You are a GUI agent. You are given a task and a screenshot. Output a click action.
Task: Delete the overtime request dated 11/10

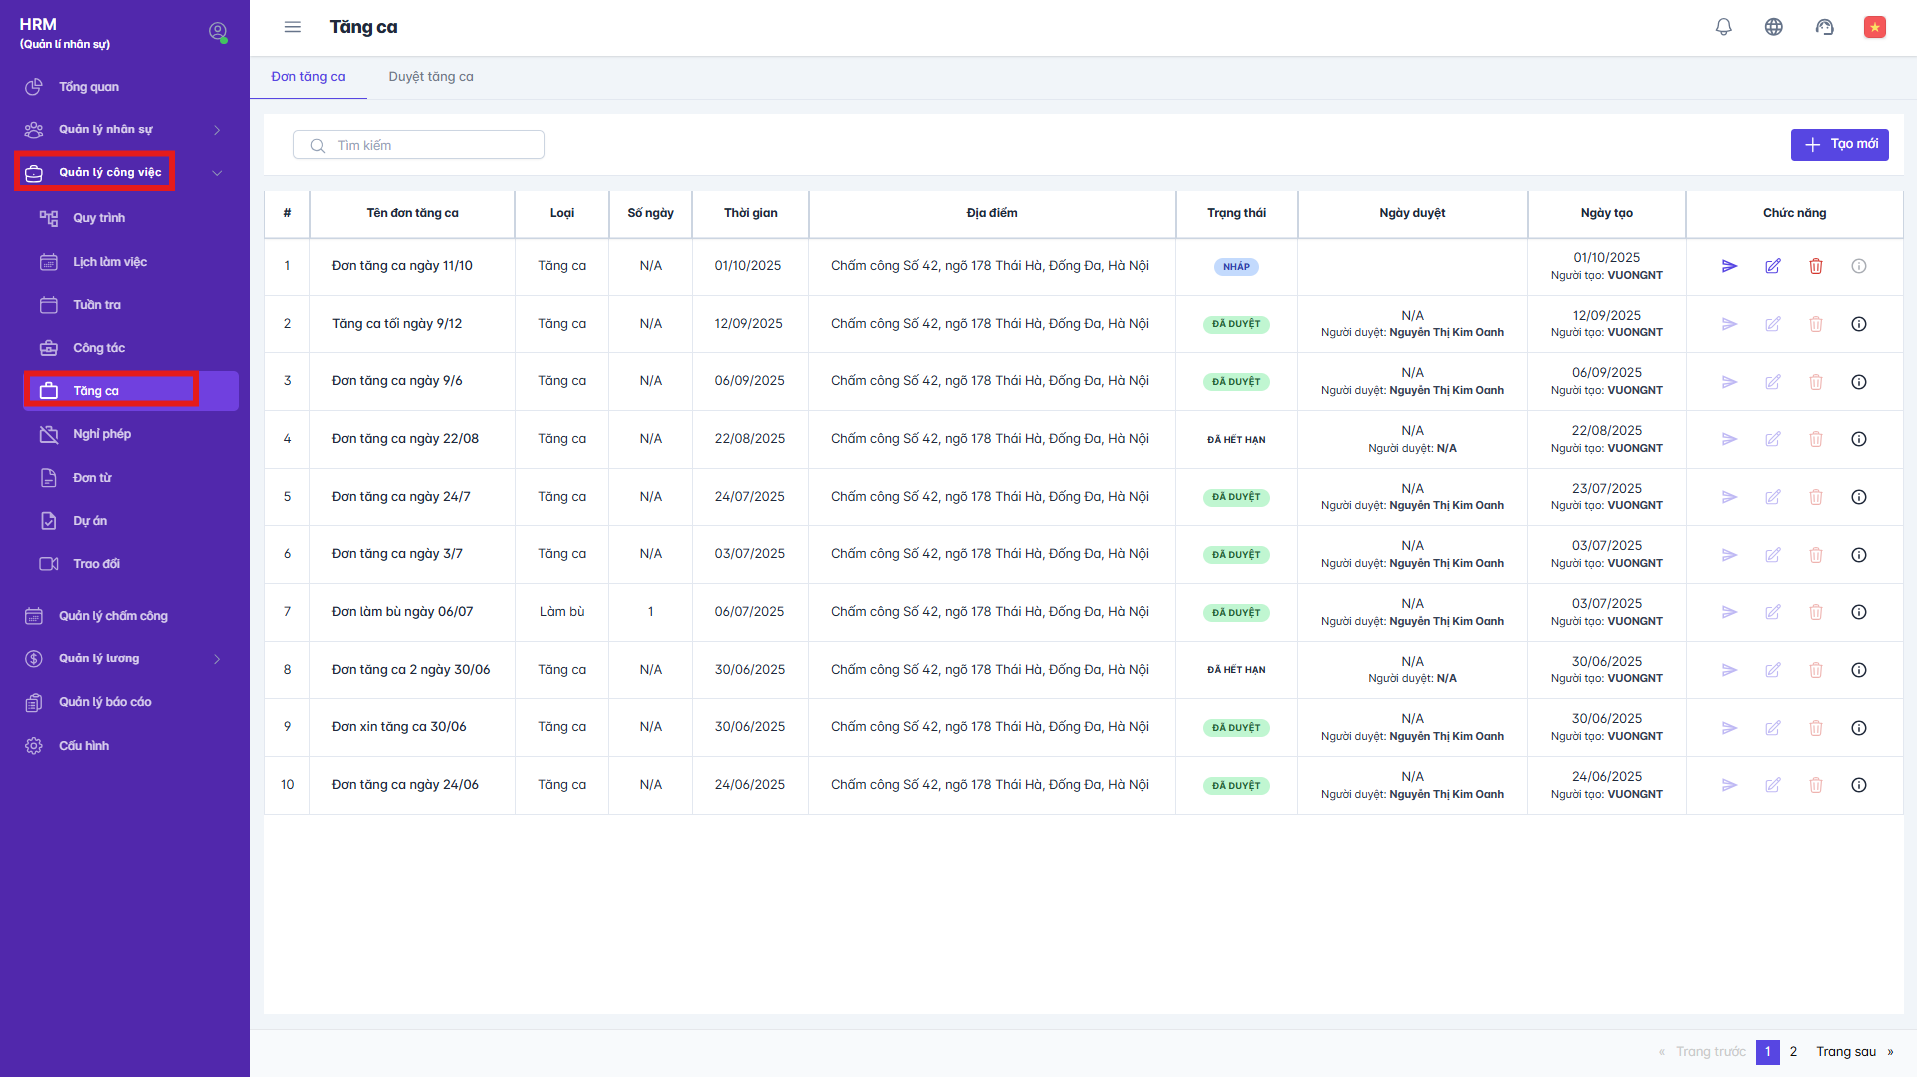(x=1815, y=266)
